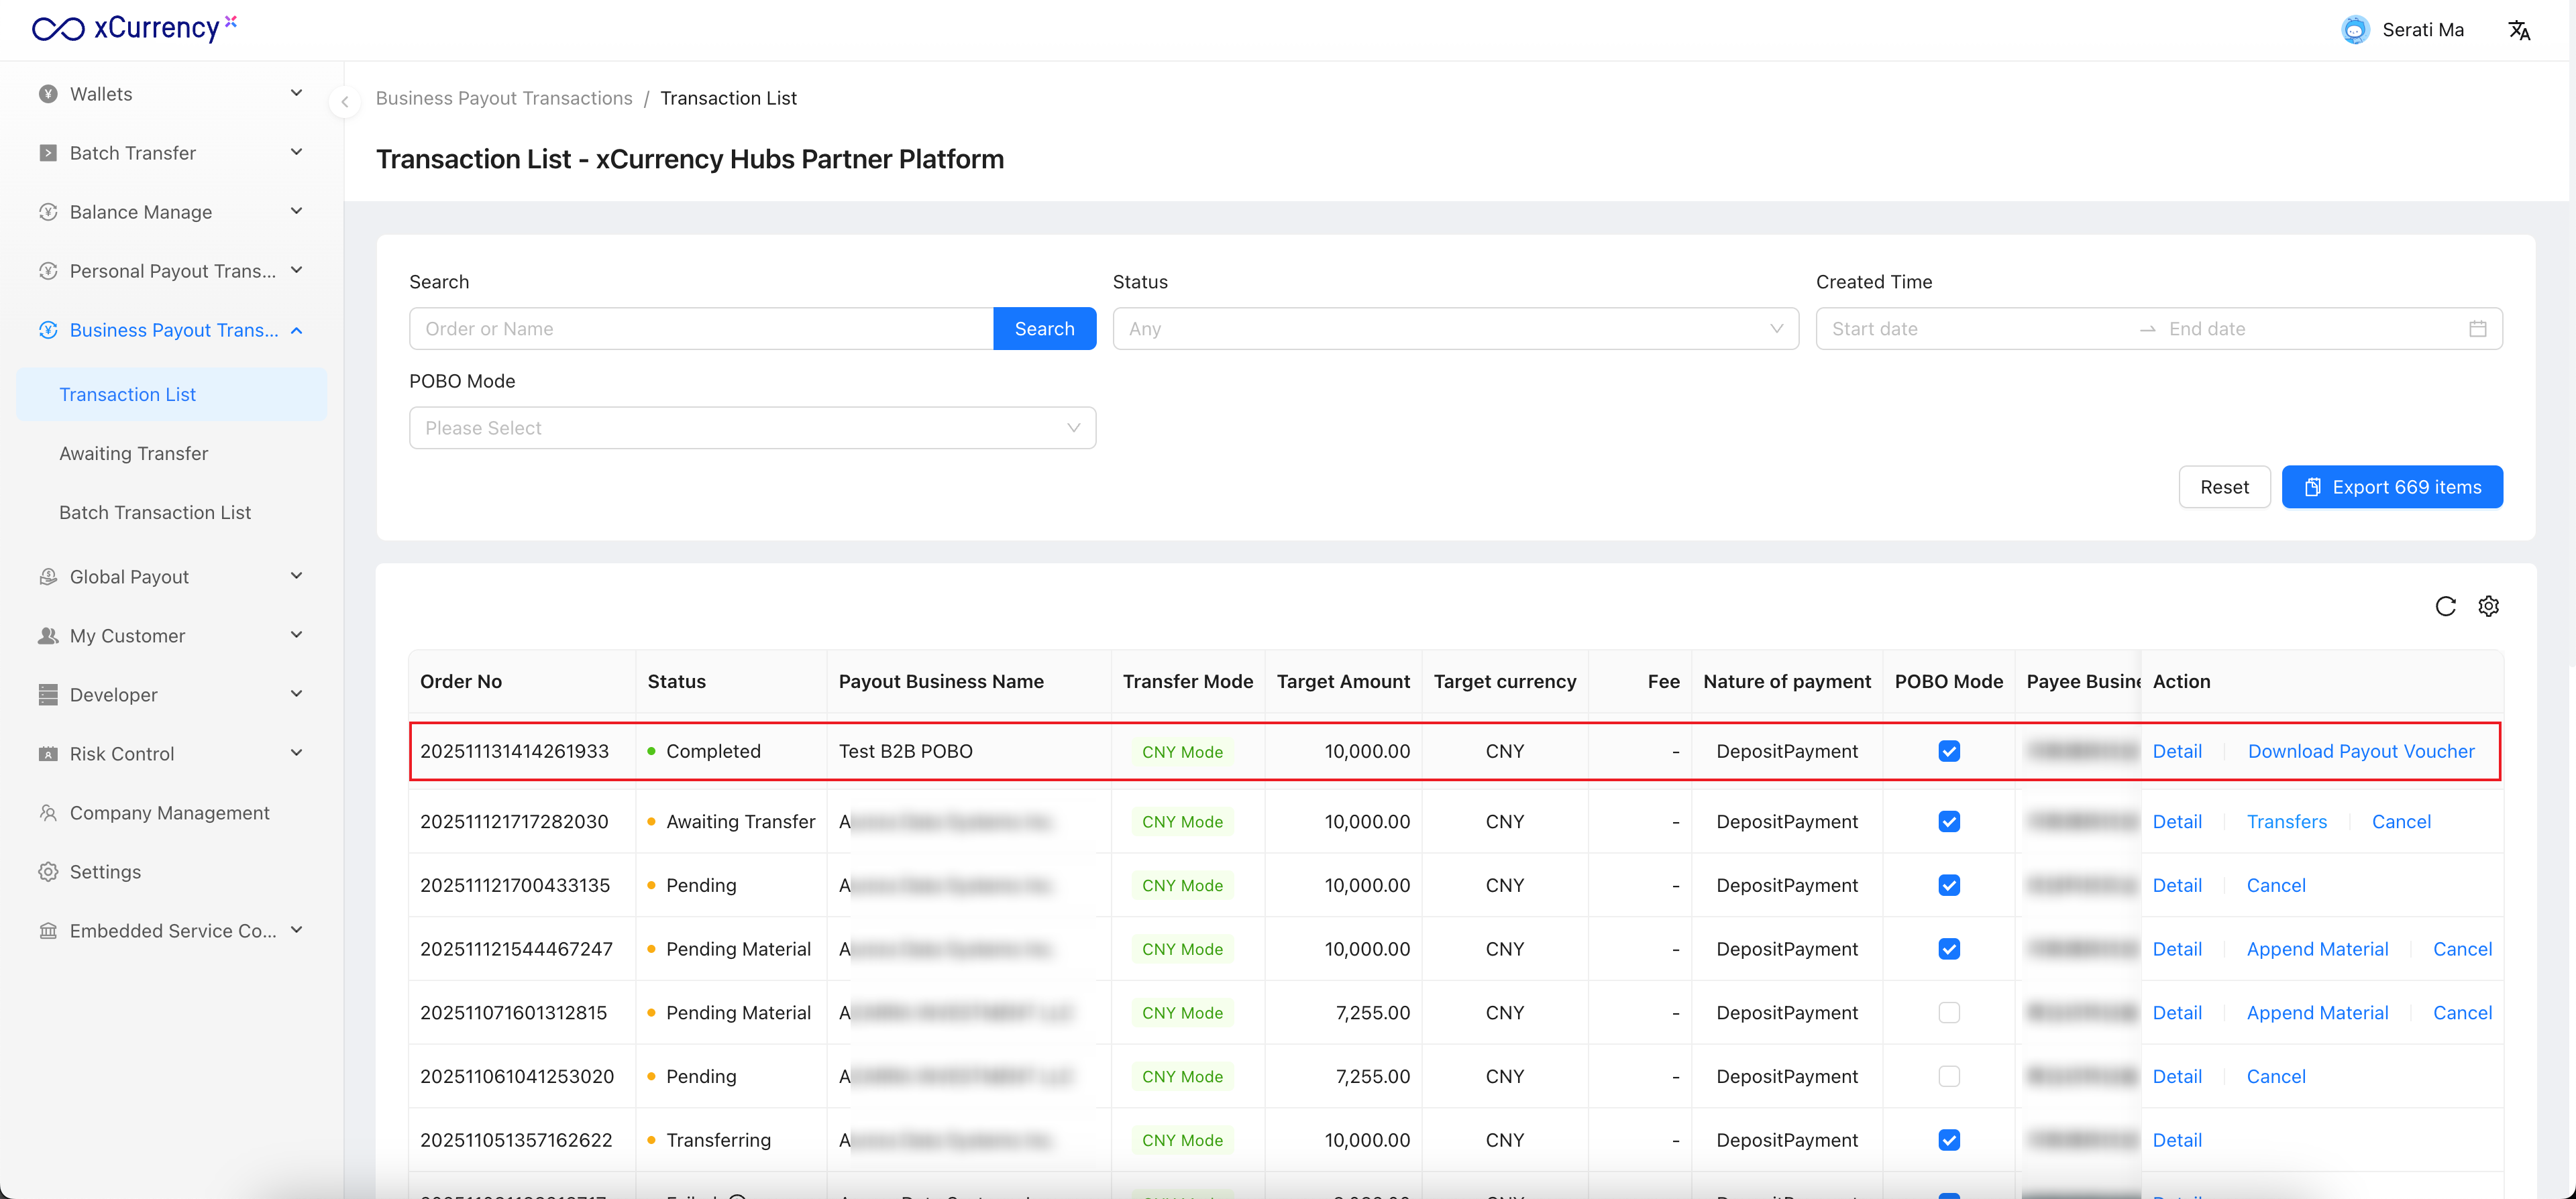Toggle POBO checkbox for order 202511071601312815
The width and height of the screenshot is (2576, 1199).
pyautogui.click(x=1948, y=1013)
